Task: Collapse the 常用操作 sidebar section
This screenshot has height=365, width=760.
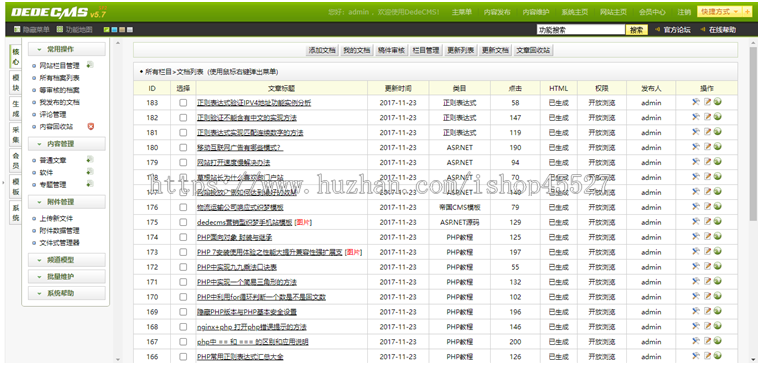Action: [66, 49]
